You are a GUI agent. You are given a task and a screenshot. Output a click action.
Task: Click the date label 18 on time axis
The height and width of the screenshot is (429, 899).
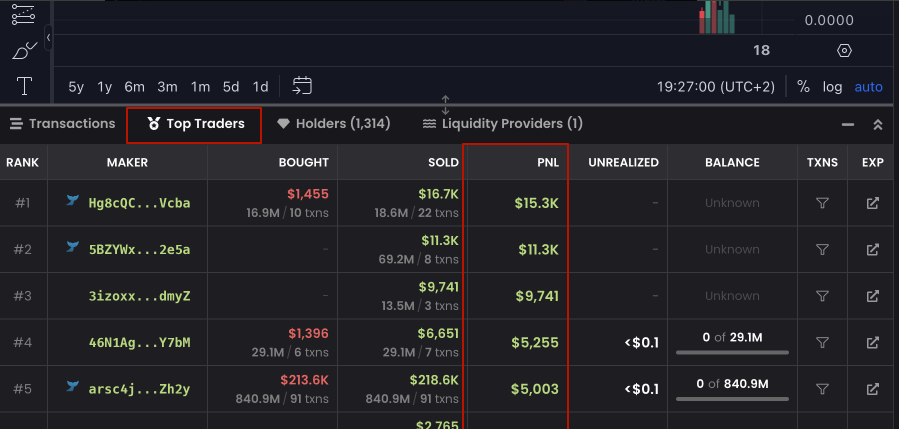coord(761,50)
